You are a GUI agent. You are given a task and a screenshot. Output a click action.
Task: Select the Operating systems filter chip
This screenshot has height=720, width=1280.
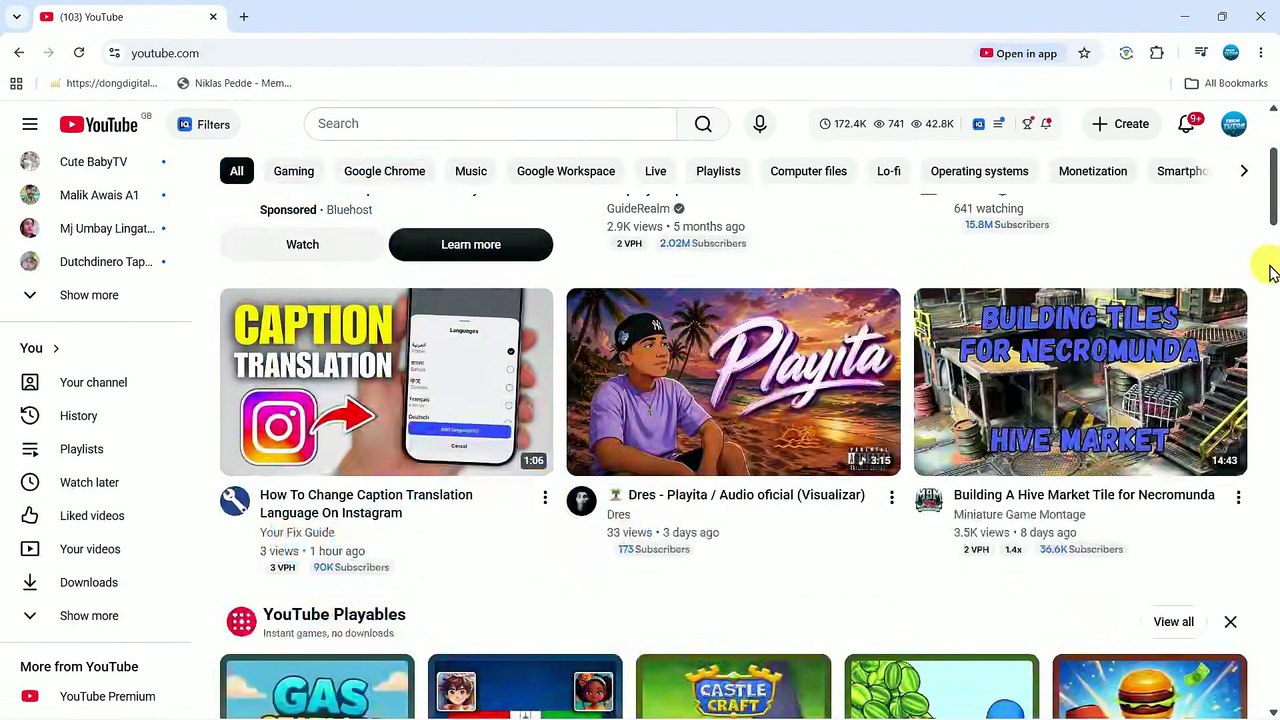point(980,171)
